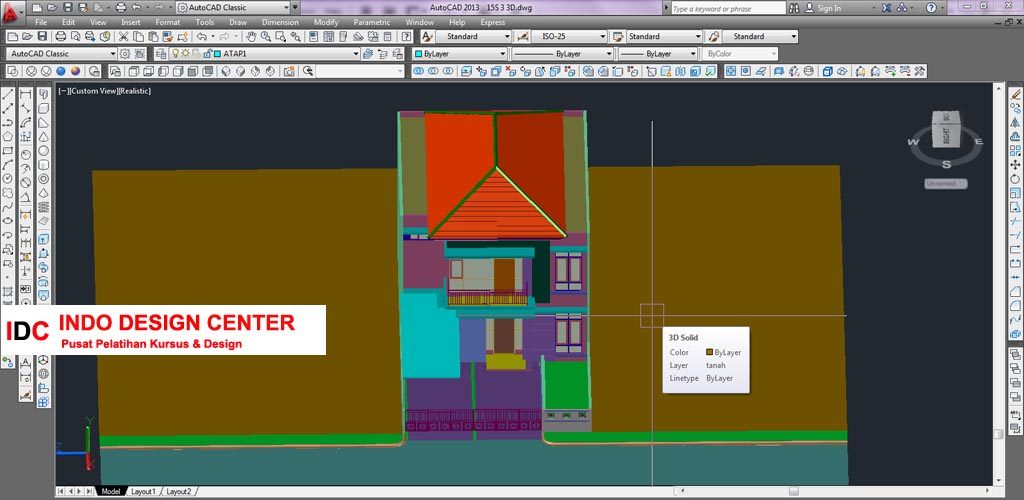Select the Helix modeling tool
1024x500 pixels.
coord(43,206)
